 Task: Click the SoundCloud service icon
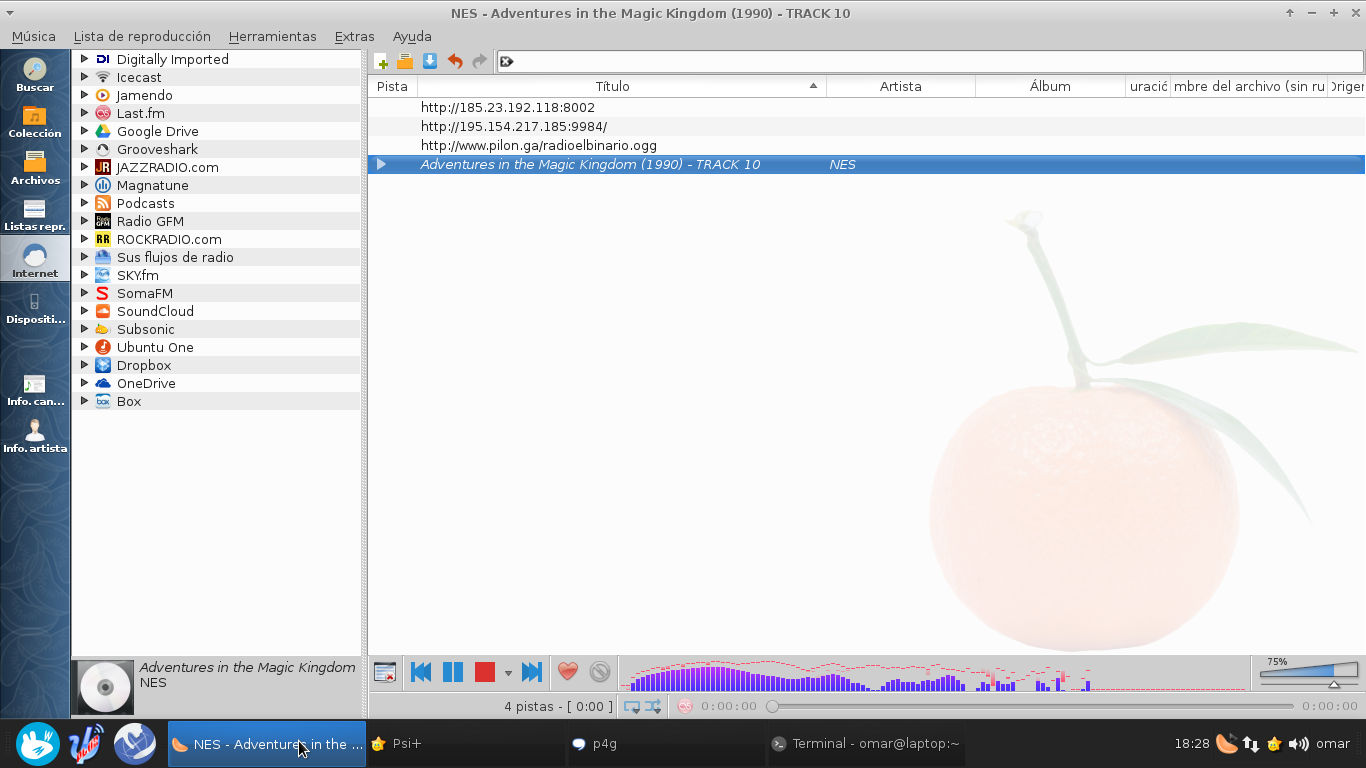(102, 311)
